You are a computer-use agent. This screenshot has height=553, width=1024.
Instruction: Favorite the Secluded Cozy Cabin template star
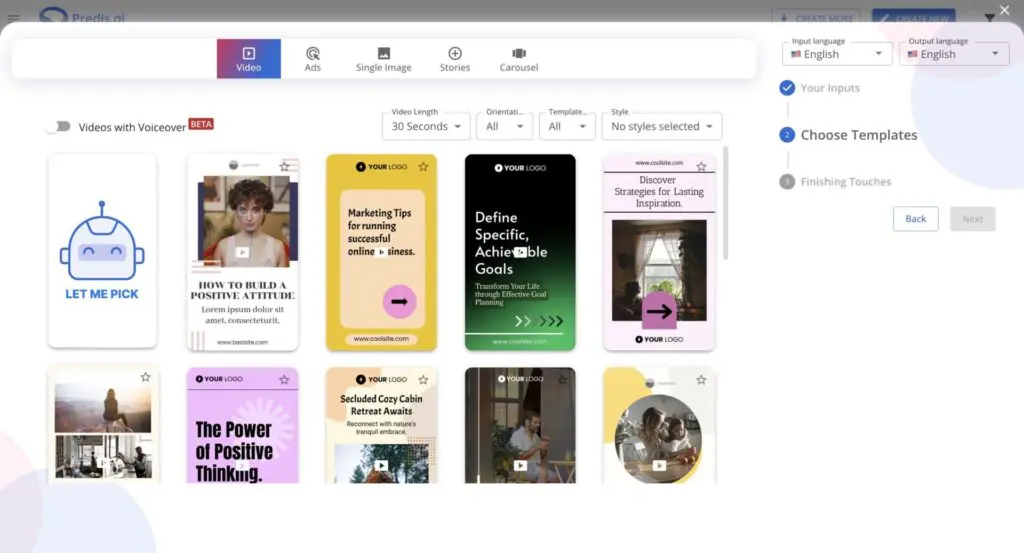click(423, 379)
